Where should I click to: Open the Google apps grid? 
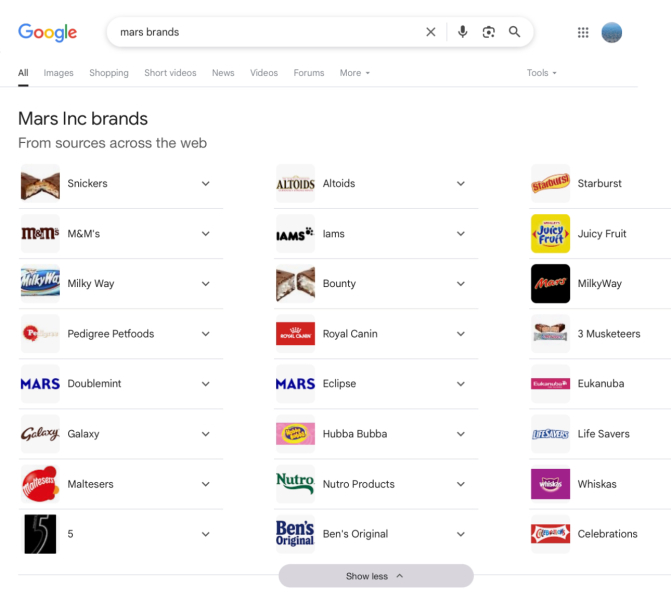tap(583, 33)
